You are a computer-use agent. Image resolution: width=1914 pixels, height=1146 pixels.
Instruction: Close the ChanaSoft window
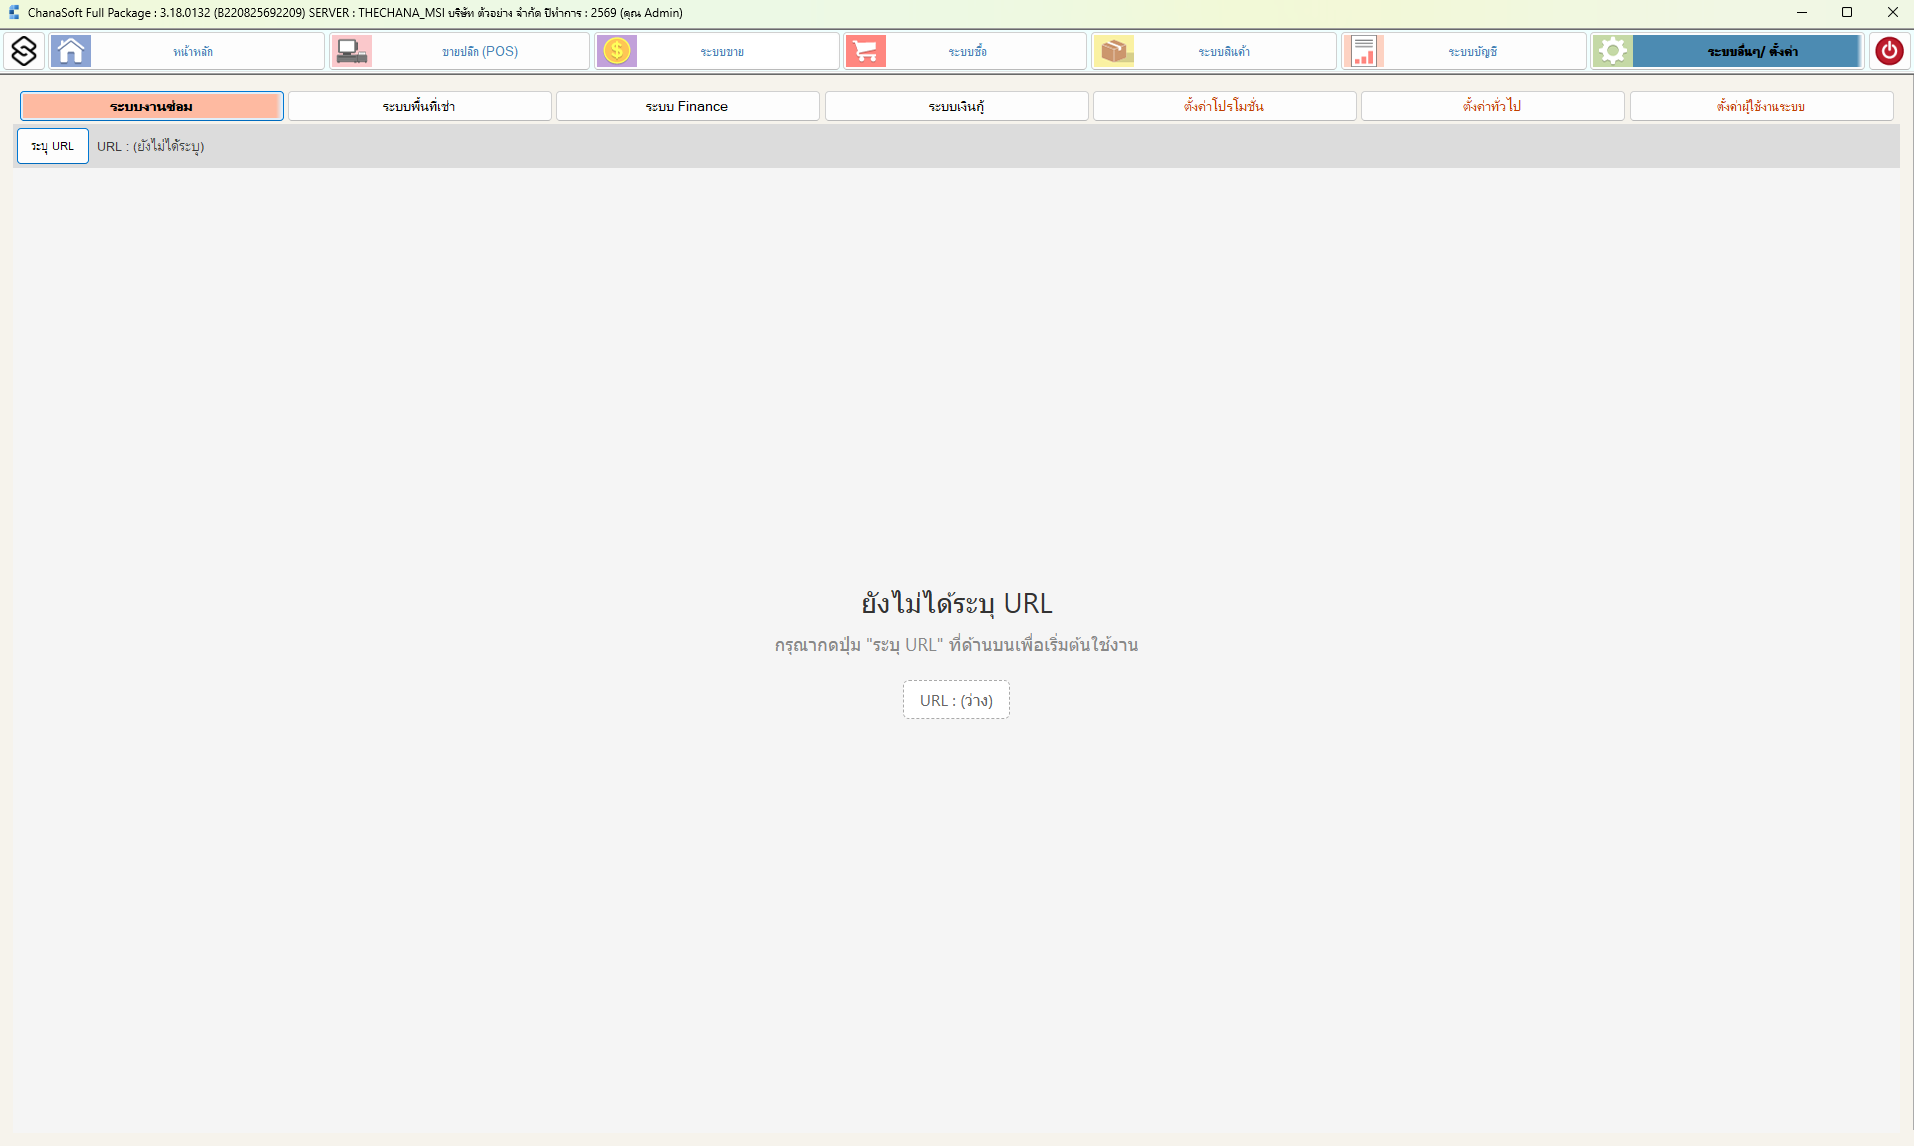point(1892,13)
